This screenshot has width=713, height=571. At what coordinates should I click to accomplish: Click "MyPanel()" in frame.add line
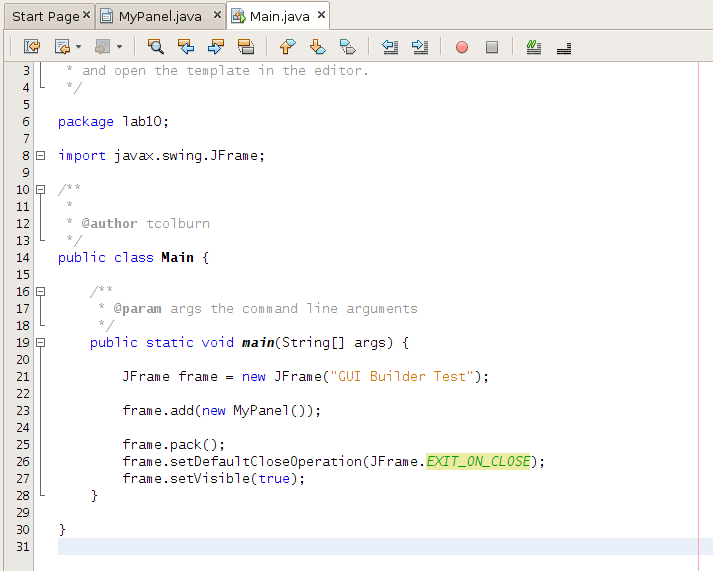[x=270, y=411]
